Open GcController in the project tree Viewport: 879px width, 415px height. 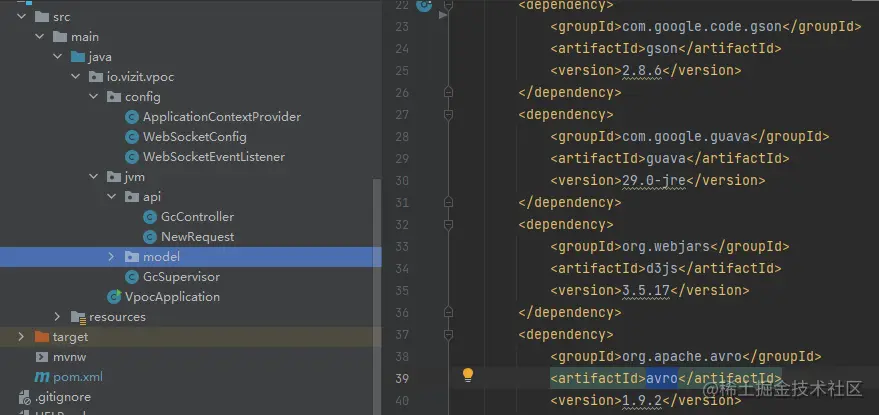(197, 217)
